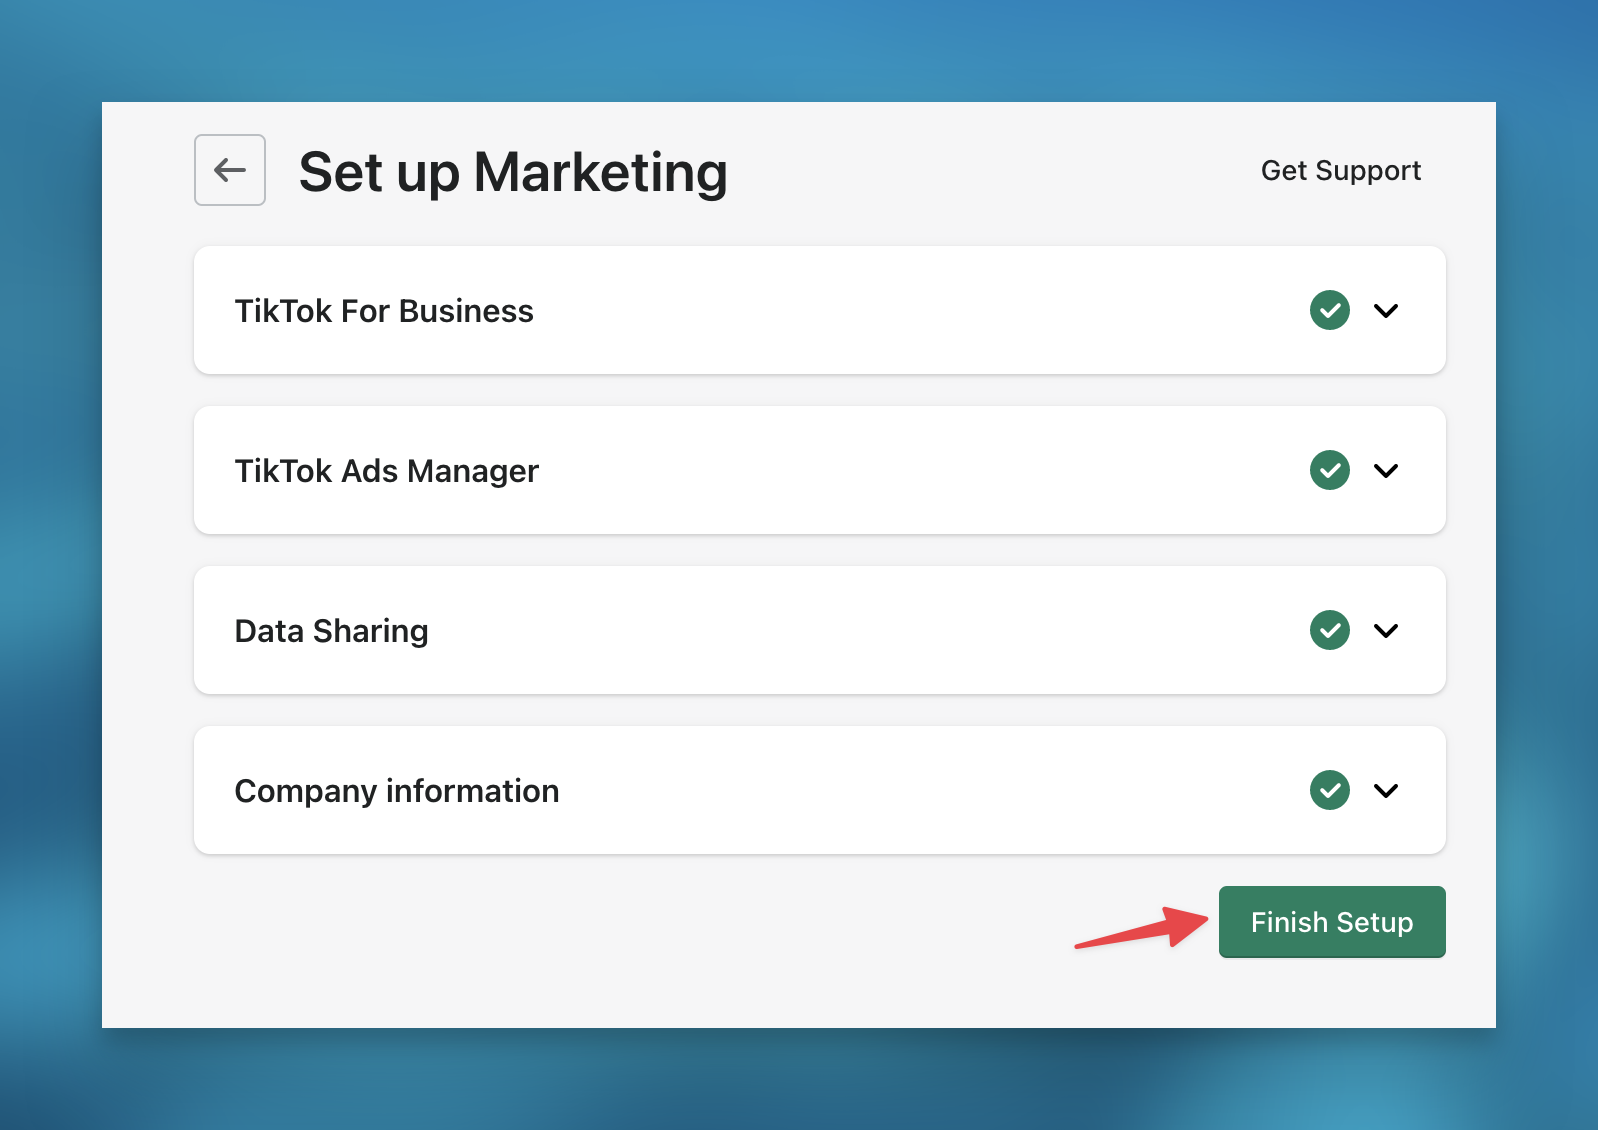This screenshot has width=1598, height=1130.
Task: Click the Set up Marketing heading
Action: [513, 172]
